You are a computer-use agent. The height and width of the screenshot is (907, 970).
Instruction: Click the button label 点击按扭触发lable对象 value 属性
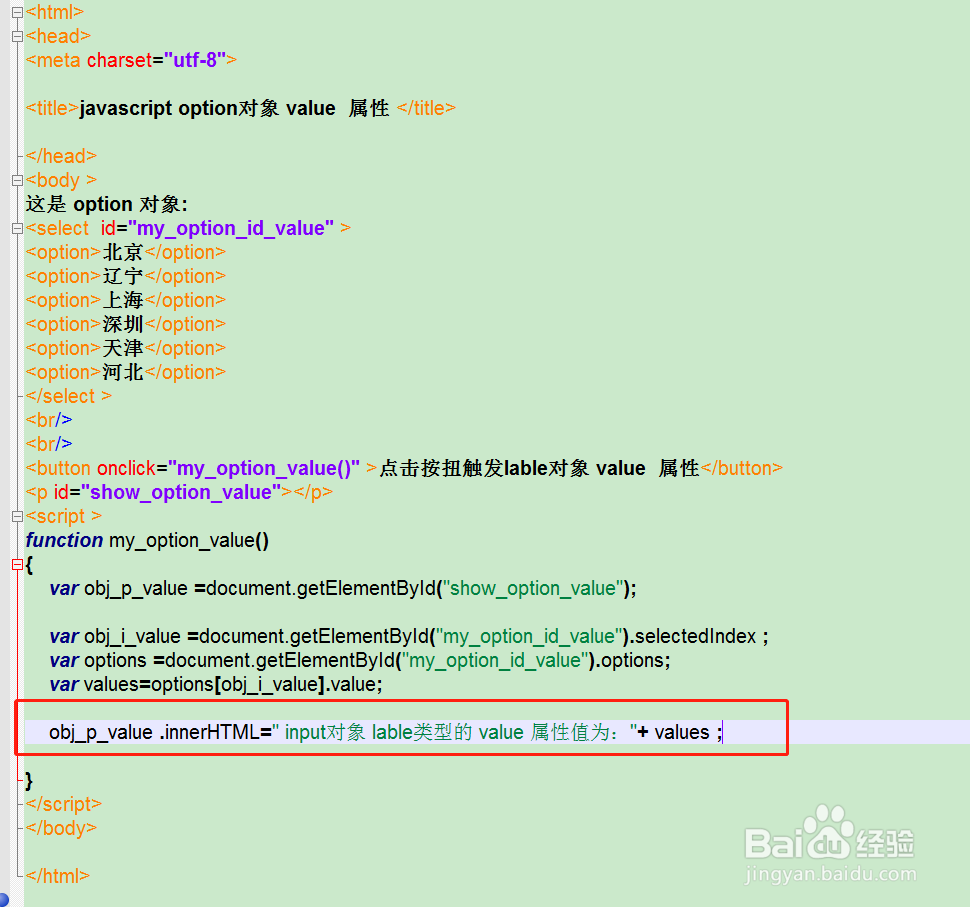click(539, 468)
